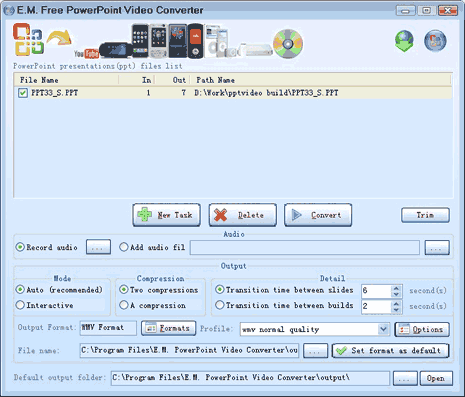This screenshot has height=397, width=465.
Task: Select the black and orange Zune icon
Action: coord(196,41)
